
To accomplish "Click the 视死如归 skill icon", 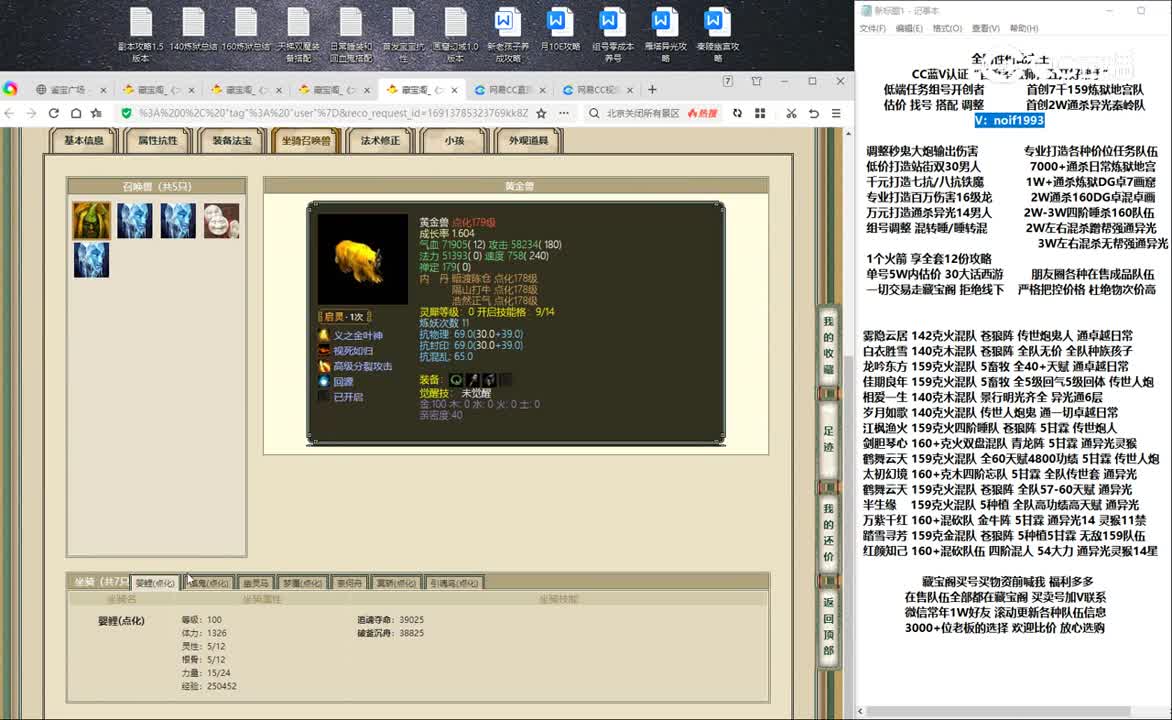I will 324,351.
